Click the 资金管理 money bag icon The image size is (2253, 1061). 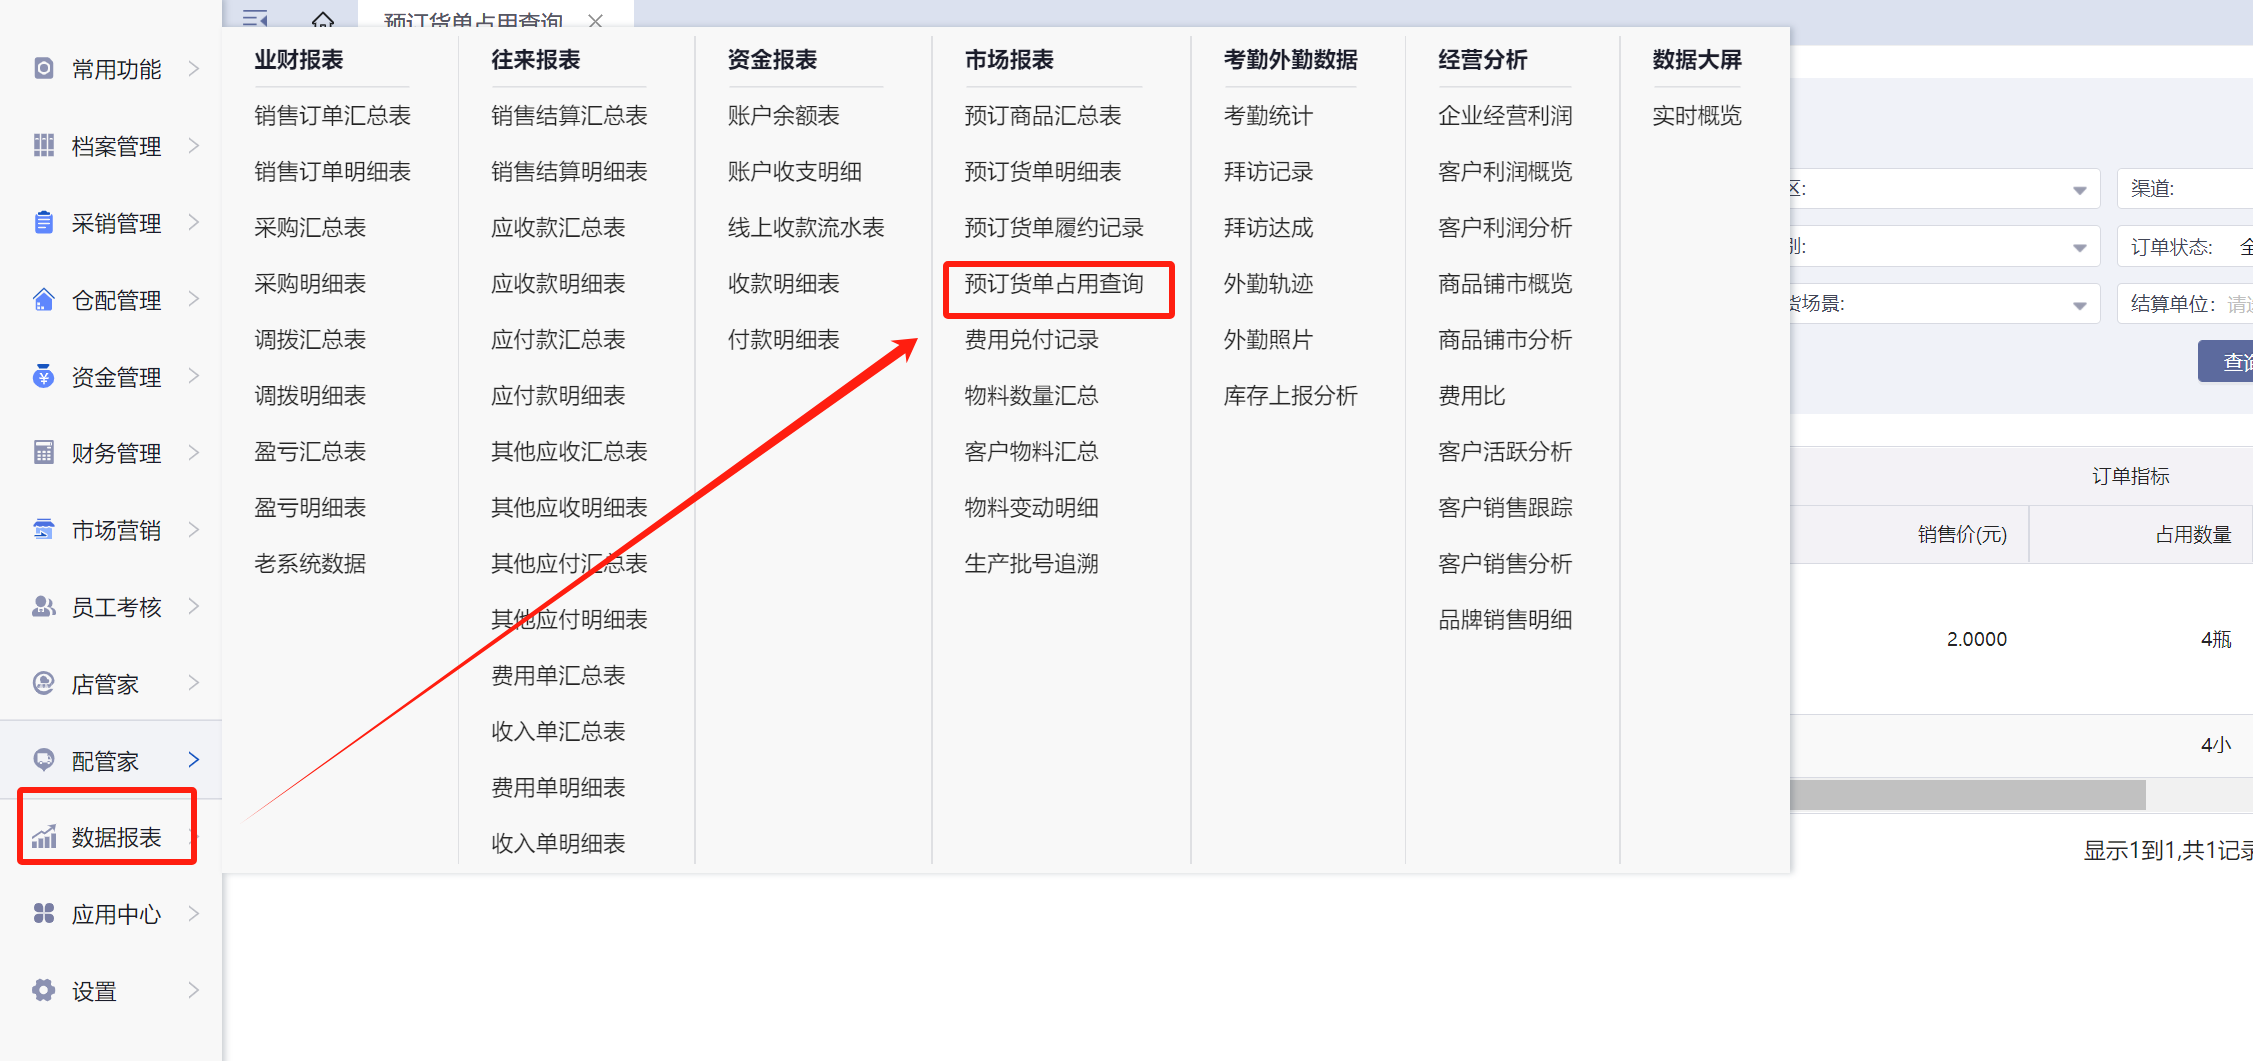[44, 376]
